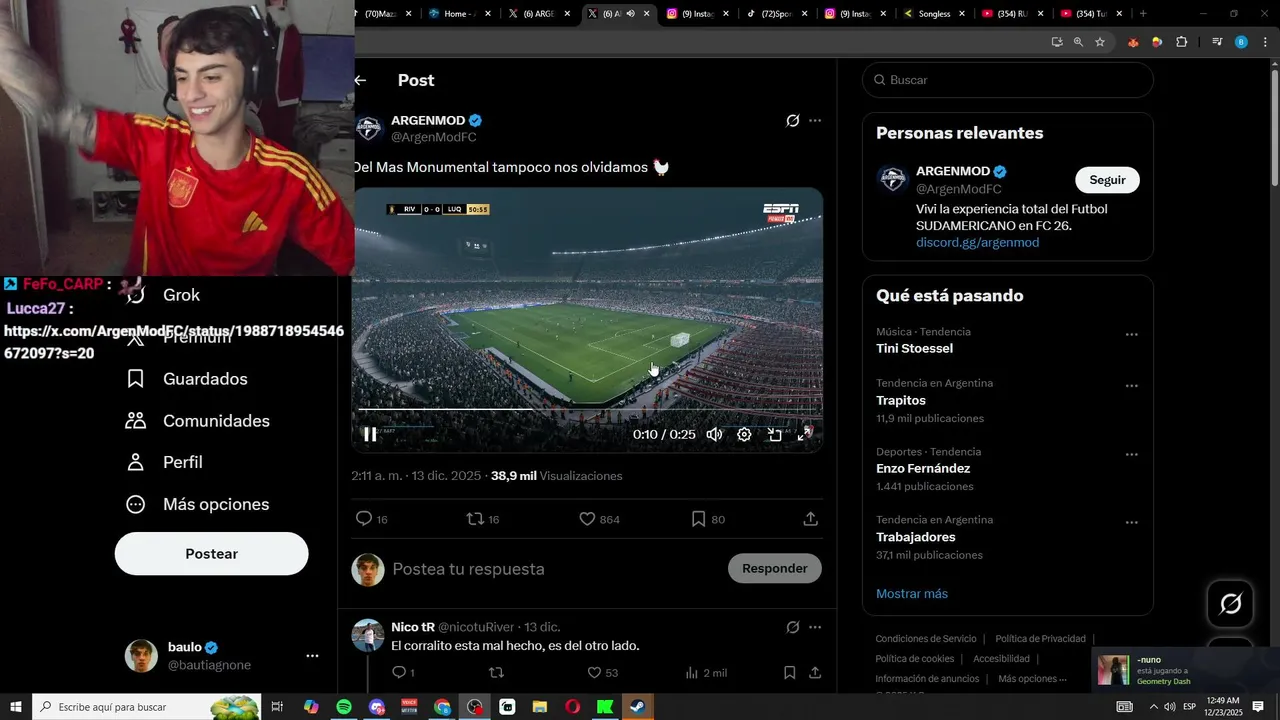Open more options on ARGENMOD post
This screenshot has height=720, width=1280.
click(x=815, y=121)
